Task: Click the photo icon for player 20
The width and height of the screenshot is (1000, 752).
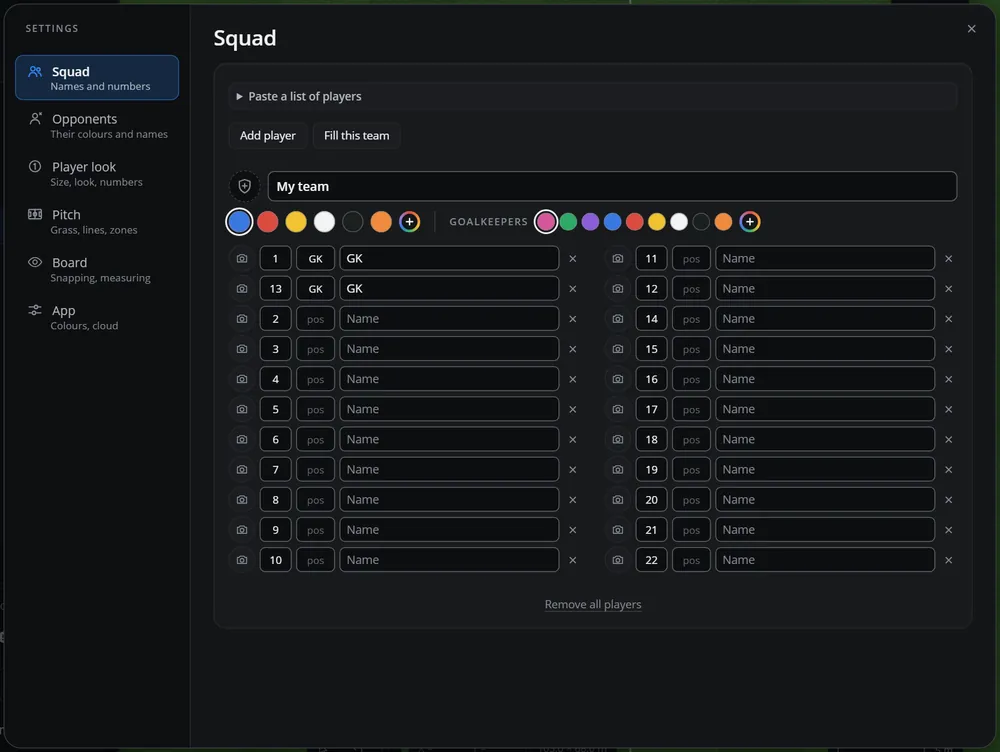Action: [617, 499]
